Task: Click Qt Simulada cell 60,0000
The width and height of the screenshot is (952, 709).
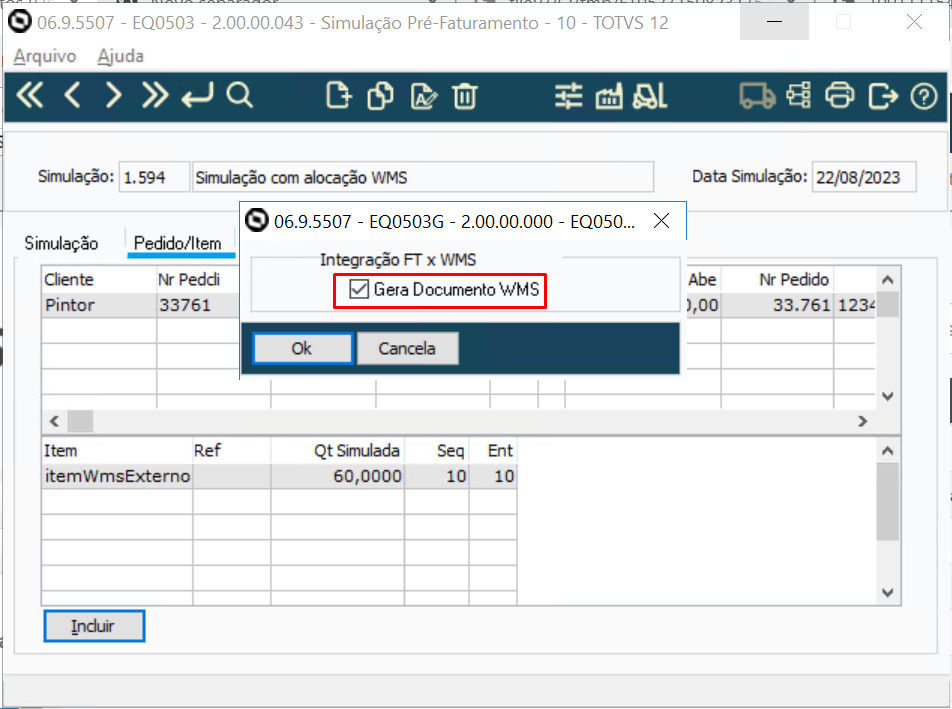Action: tap(338, 476)
